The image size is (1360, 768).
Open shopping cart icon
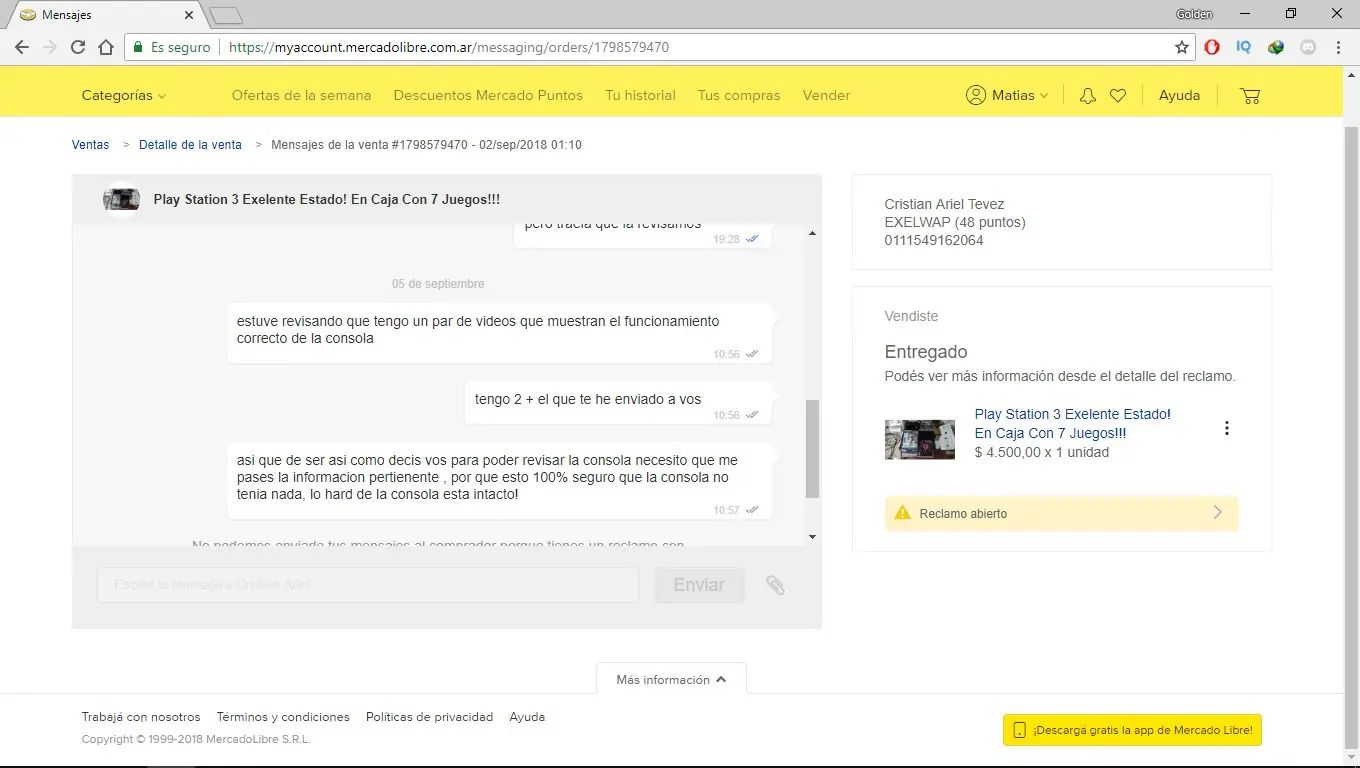1249,96
